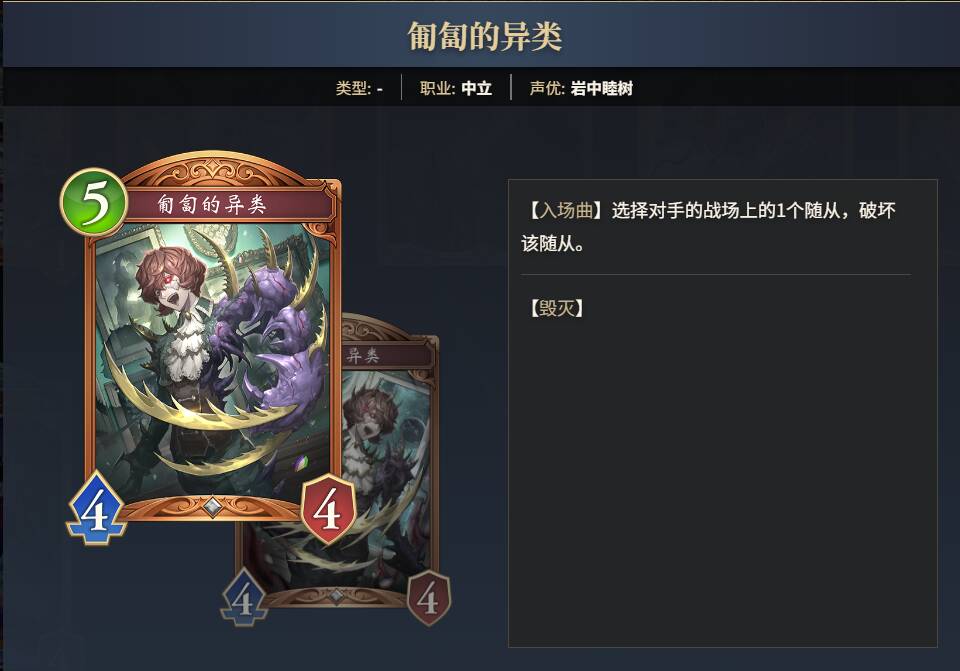Viewport: 960px width, 671px height.
Task: Click 职业: 中立 in info bar
Action: 456,88
